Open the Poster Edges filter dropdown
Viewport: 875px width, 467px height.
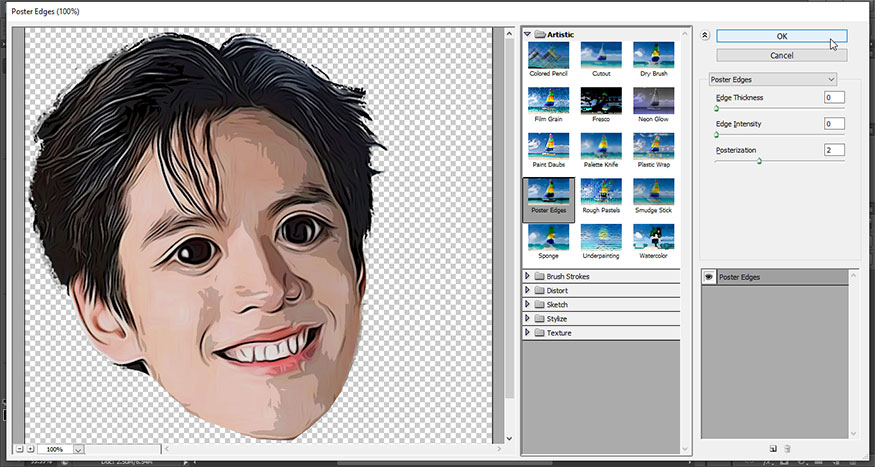coord(772,79)
